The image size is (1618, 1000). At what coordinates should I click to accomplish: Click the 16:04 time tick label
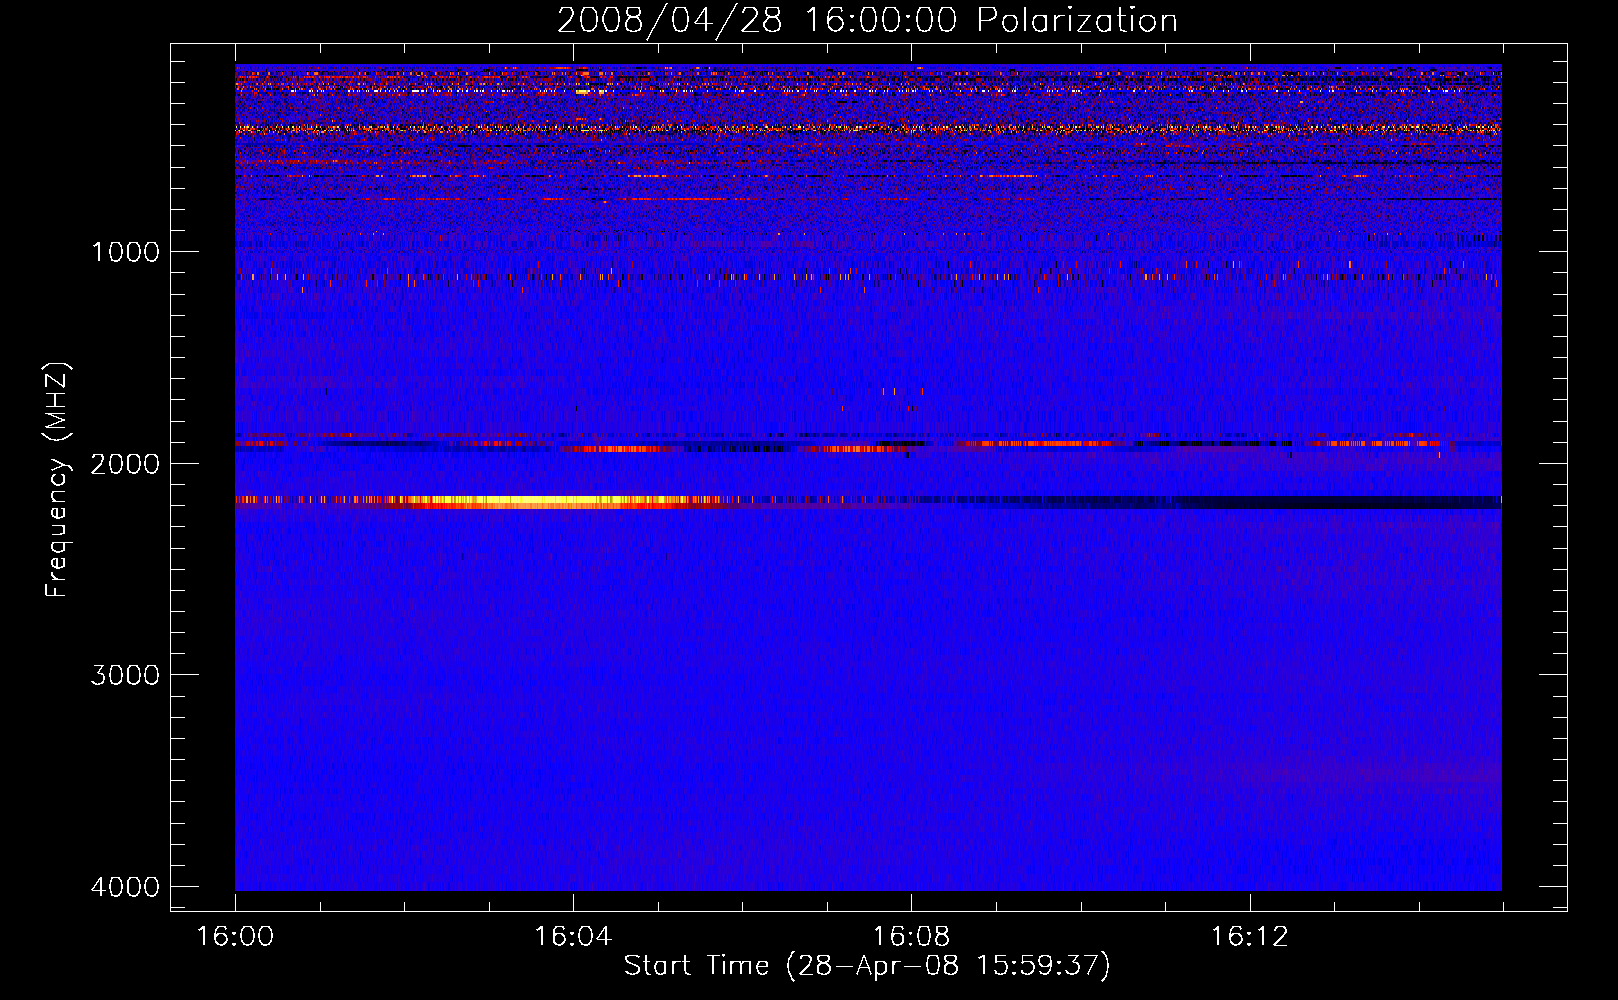tap(573, 937)
